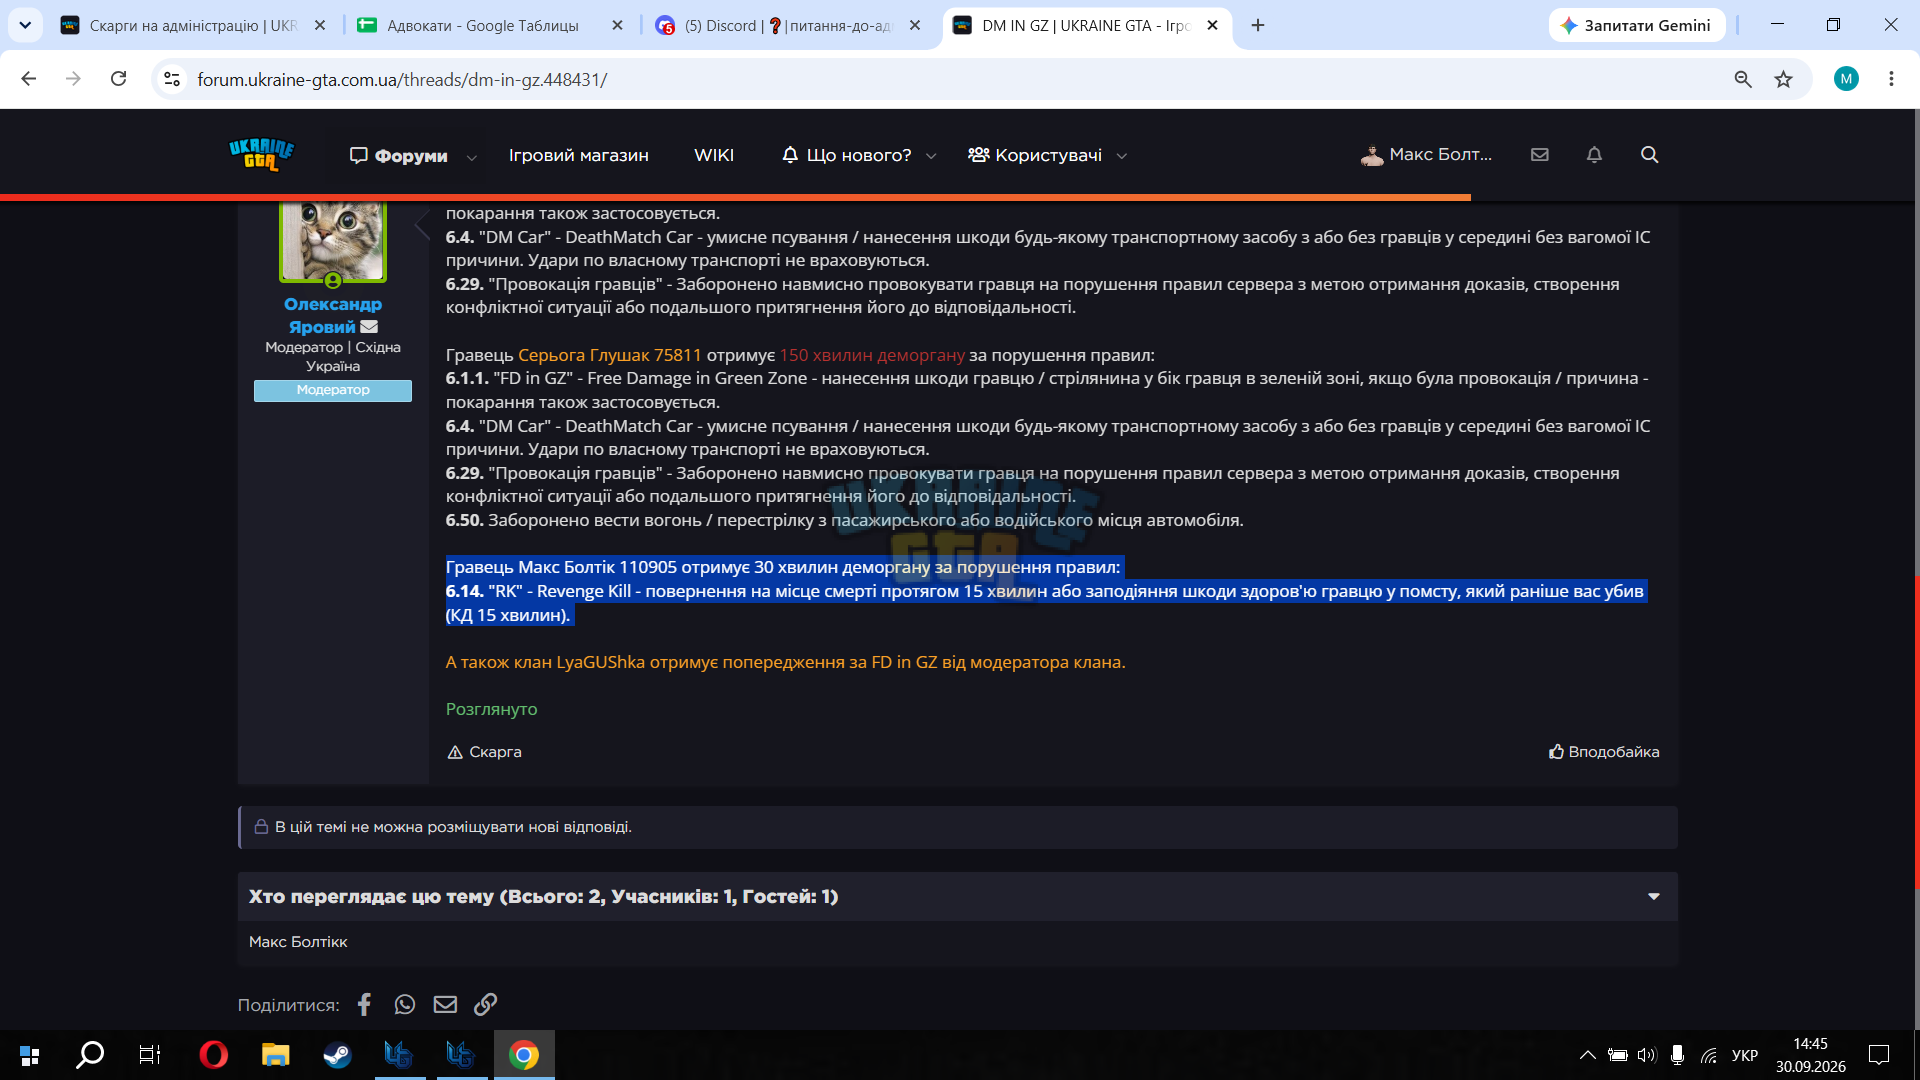1920x1080 pixels.
Task: Expand the Що нового dropdown arrow
Action: pos(931,157)
